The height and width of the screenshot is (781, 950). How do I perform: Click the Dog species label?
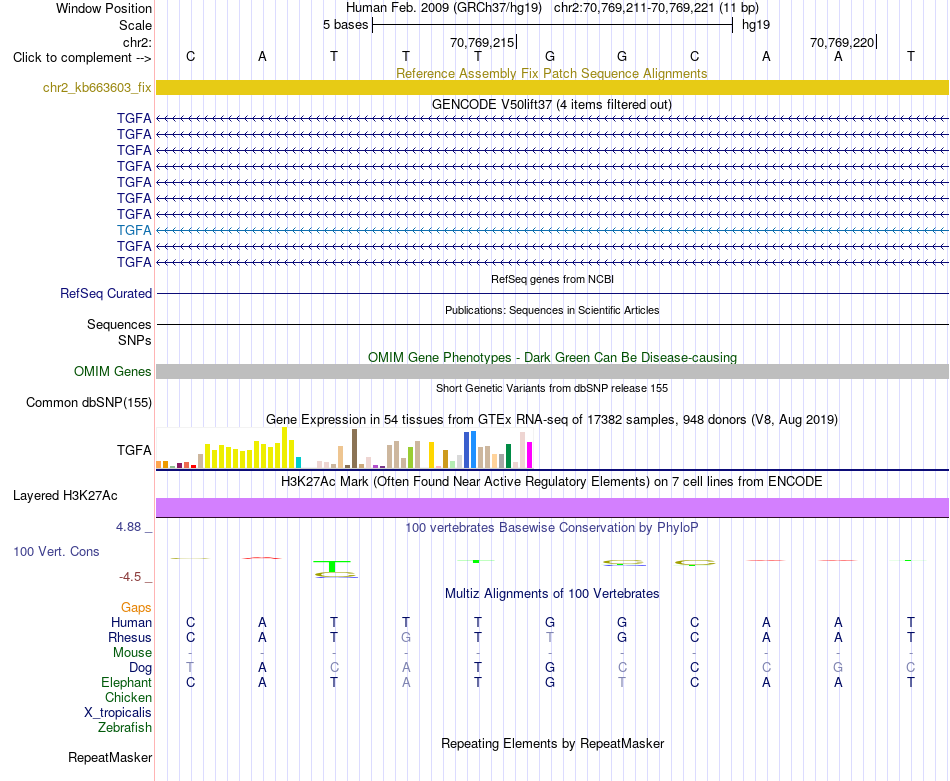click(x=140, y=668)
